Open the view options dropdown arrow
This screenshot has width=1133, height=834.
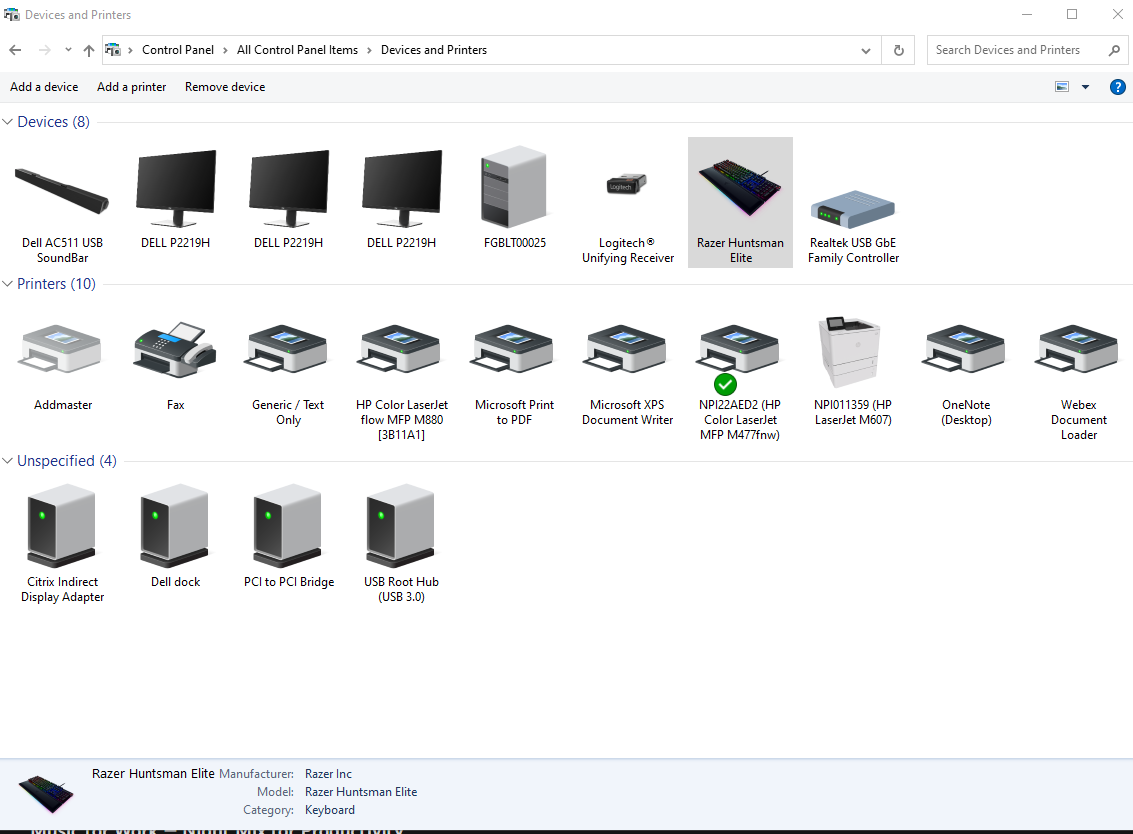(1085, 87)
